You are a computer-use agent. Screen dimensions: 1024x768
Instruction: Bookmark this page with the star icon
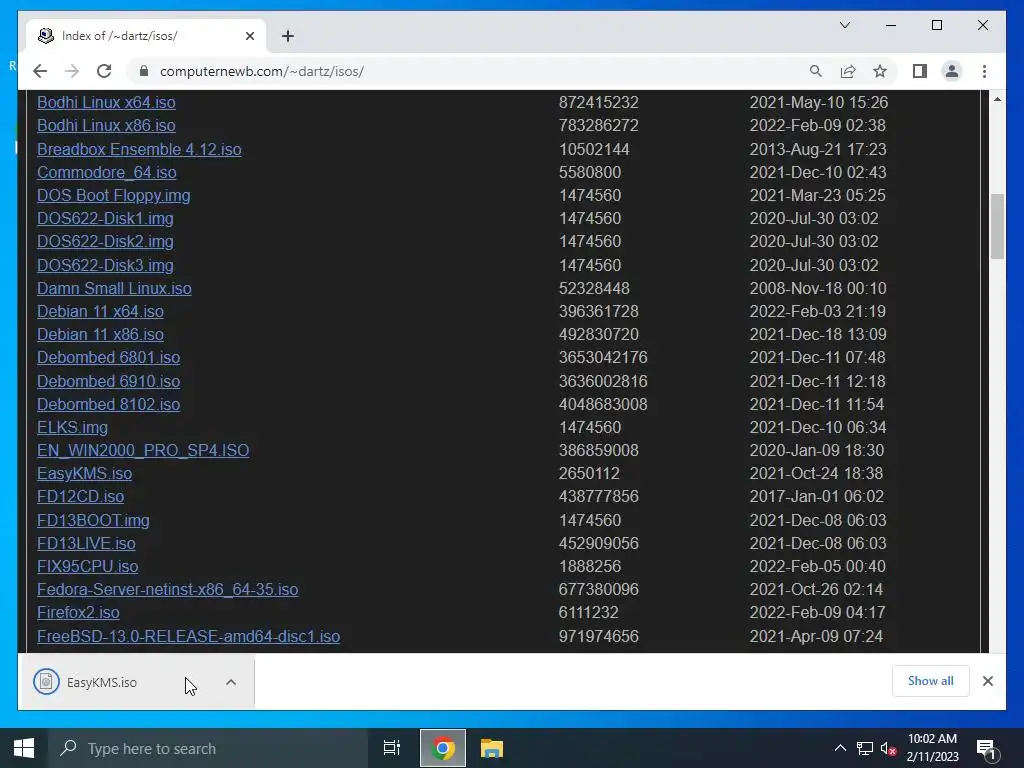click(x=880, y=71)
